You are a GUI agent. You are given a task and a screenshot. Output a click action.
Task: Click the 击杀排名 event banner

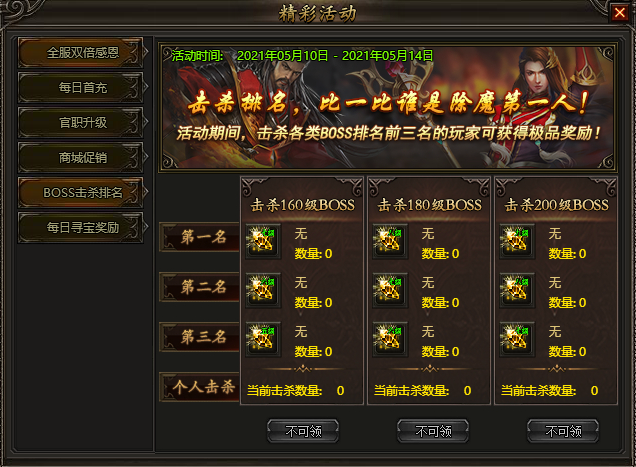388,107
